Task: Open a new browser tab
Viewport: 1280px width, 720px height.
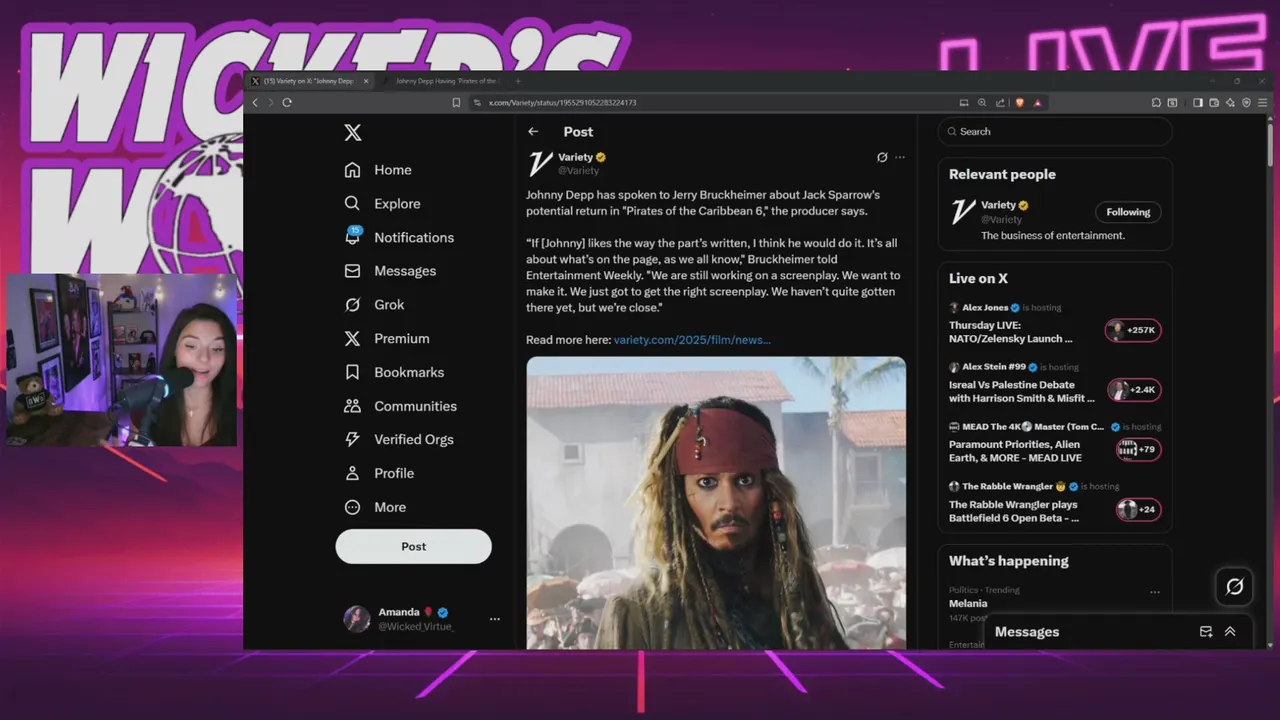Action: coord(518,81)
